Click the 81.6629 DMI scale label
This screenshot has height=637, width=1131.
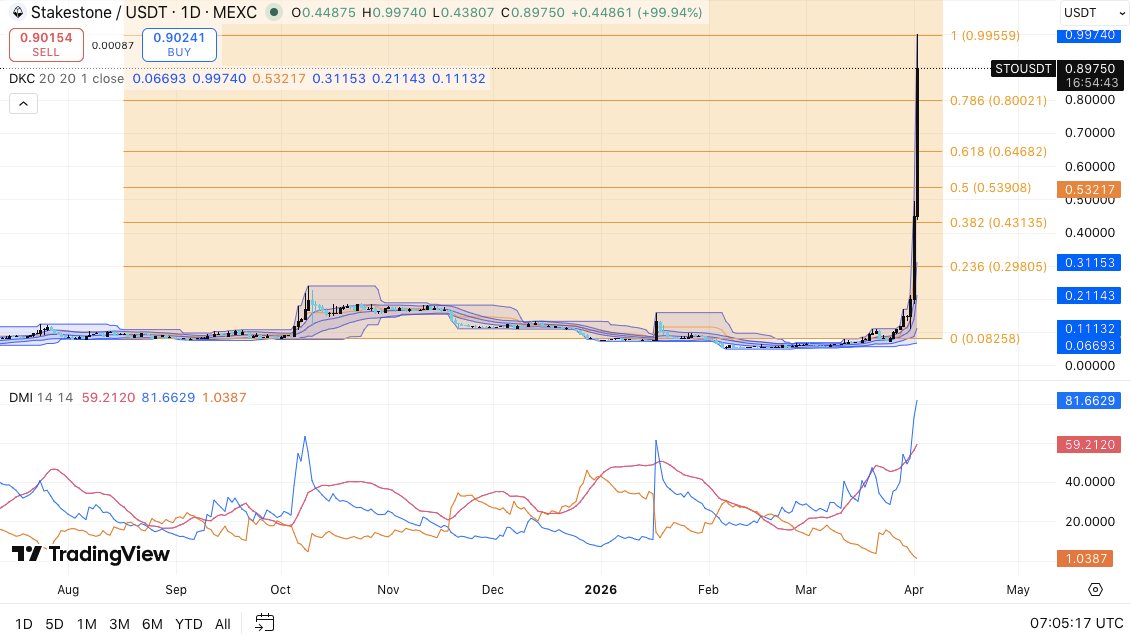tap(1088, 401)
